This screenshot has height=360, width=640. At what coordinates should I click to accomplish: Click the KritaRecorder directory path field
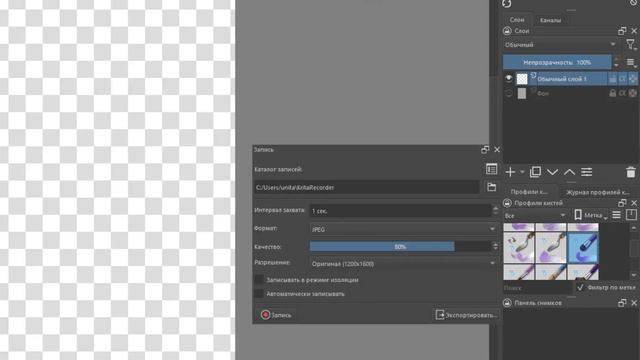coord(367,187)
